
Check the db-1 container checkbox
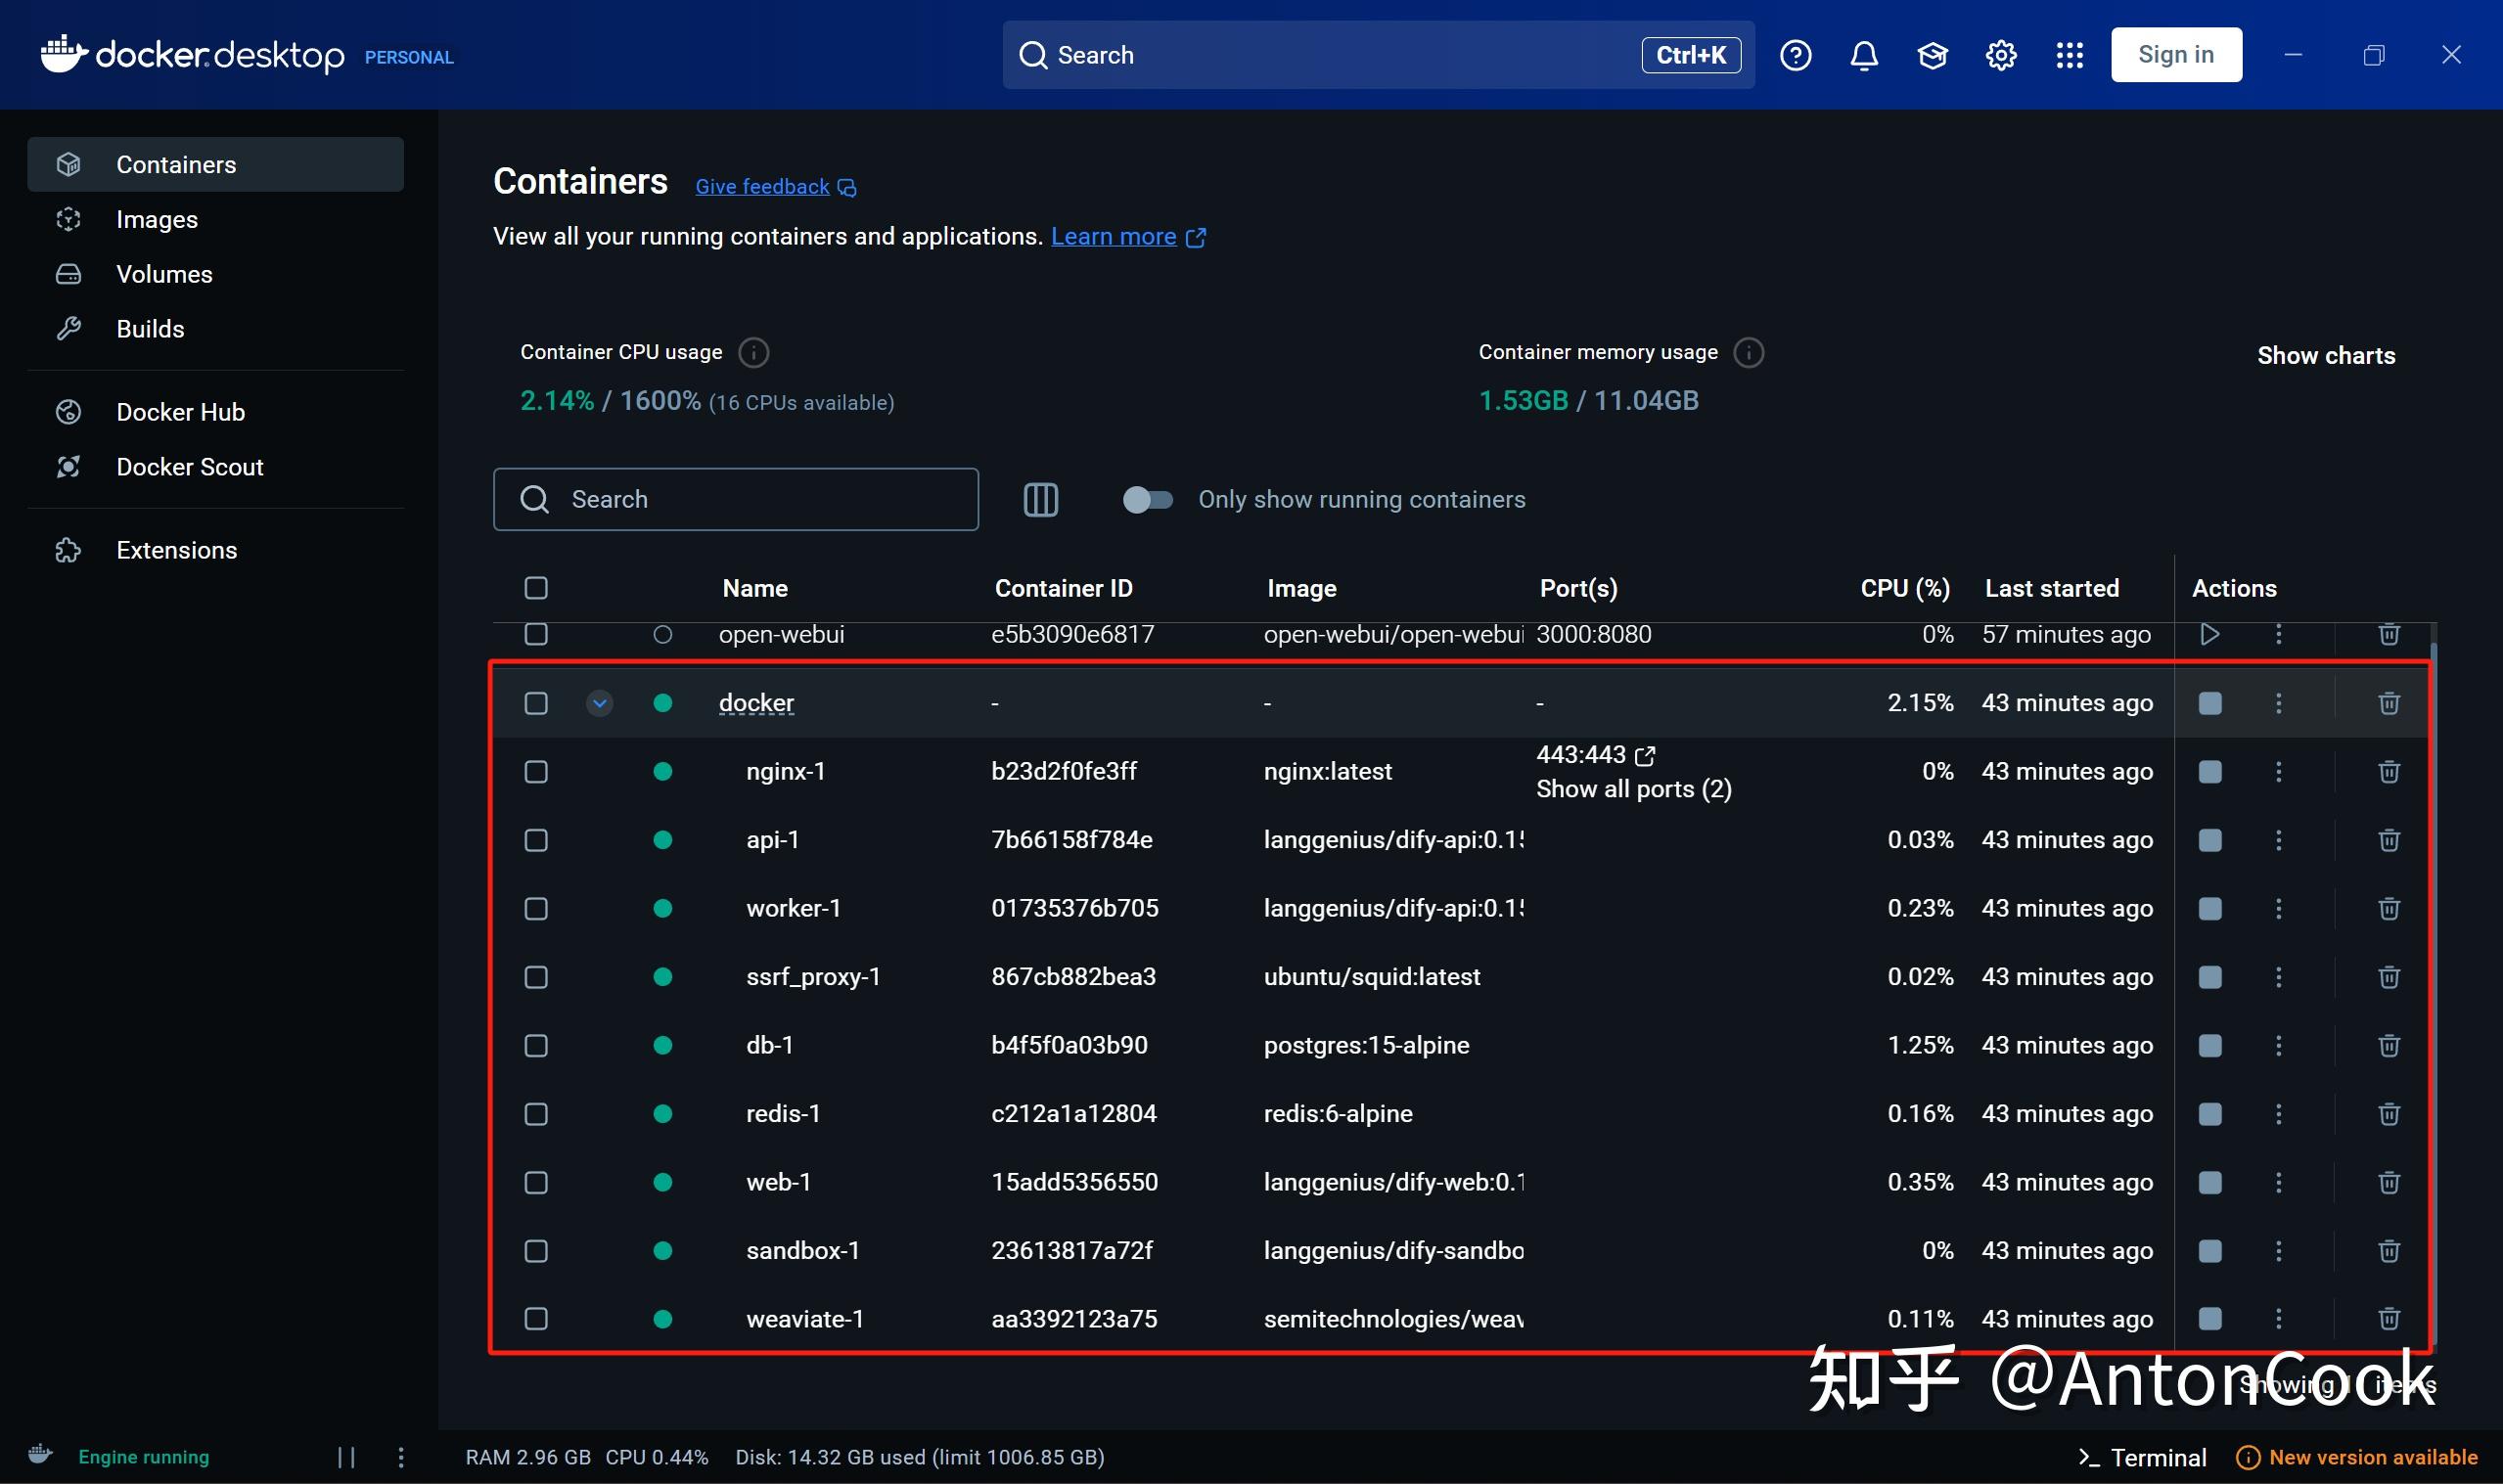point(536,1046)
